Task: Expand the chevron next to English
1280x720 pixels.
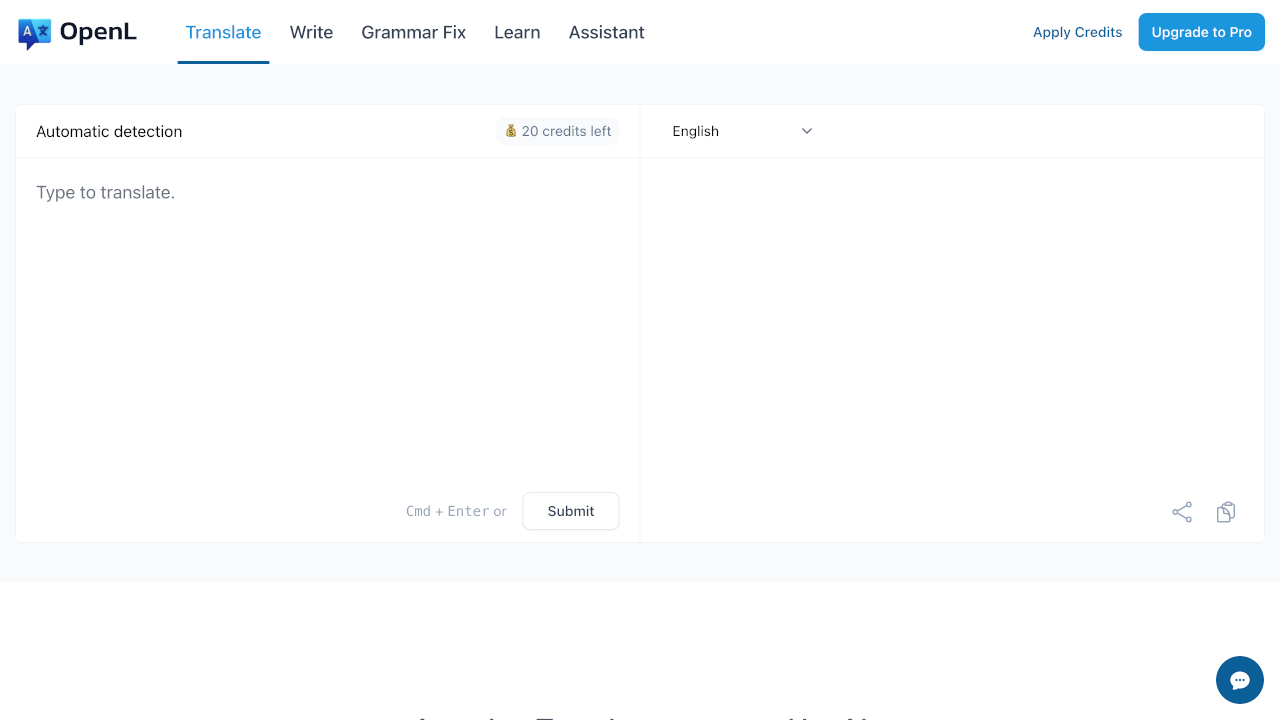Action: (806, 131)
